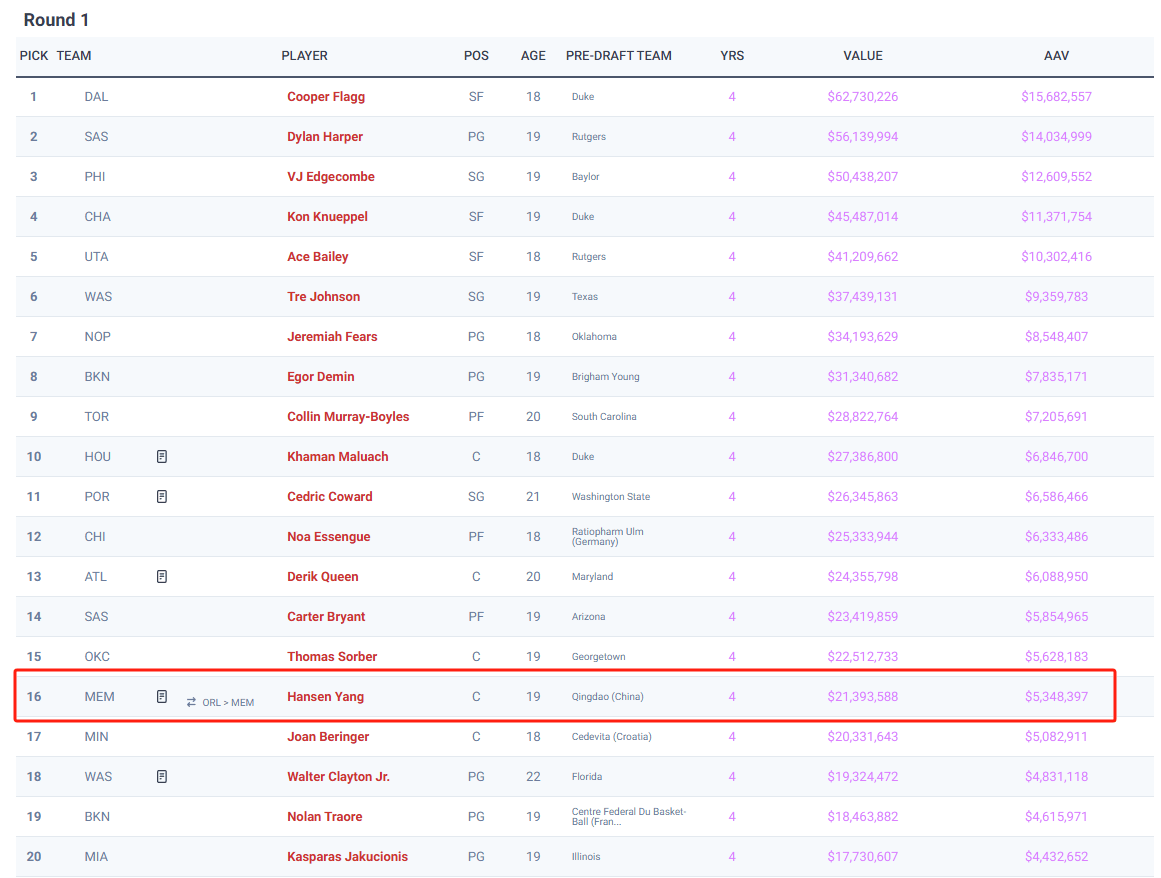
Task: Open the note icon in POR row
Action: tap(162, 497)
